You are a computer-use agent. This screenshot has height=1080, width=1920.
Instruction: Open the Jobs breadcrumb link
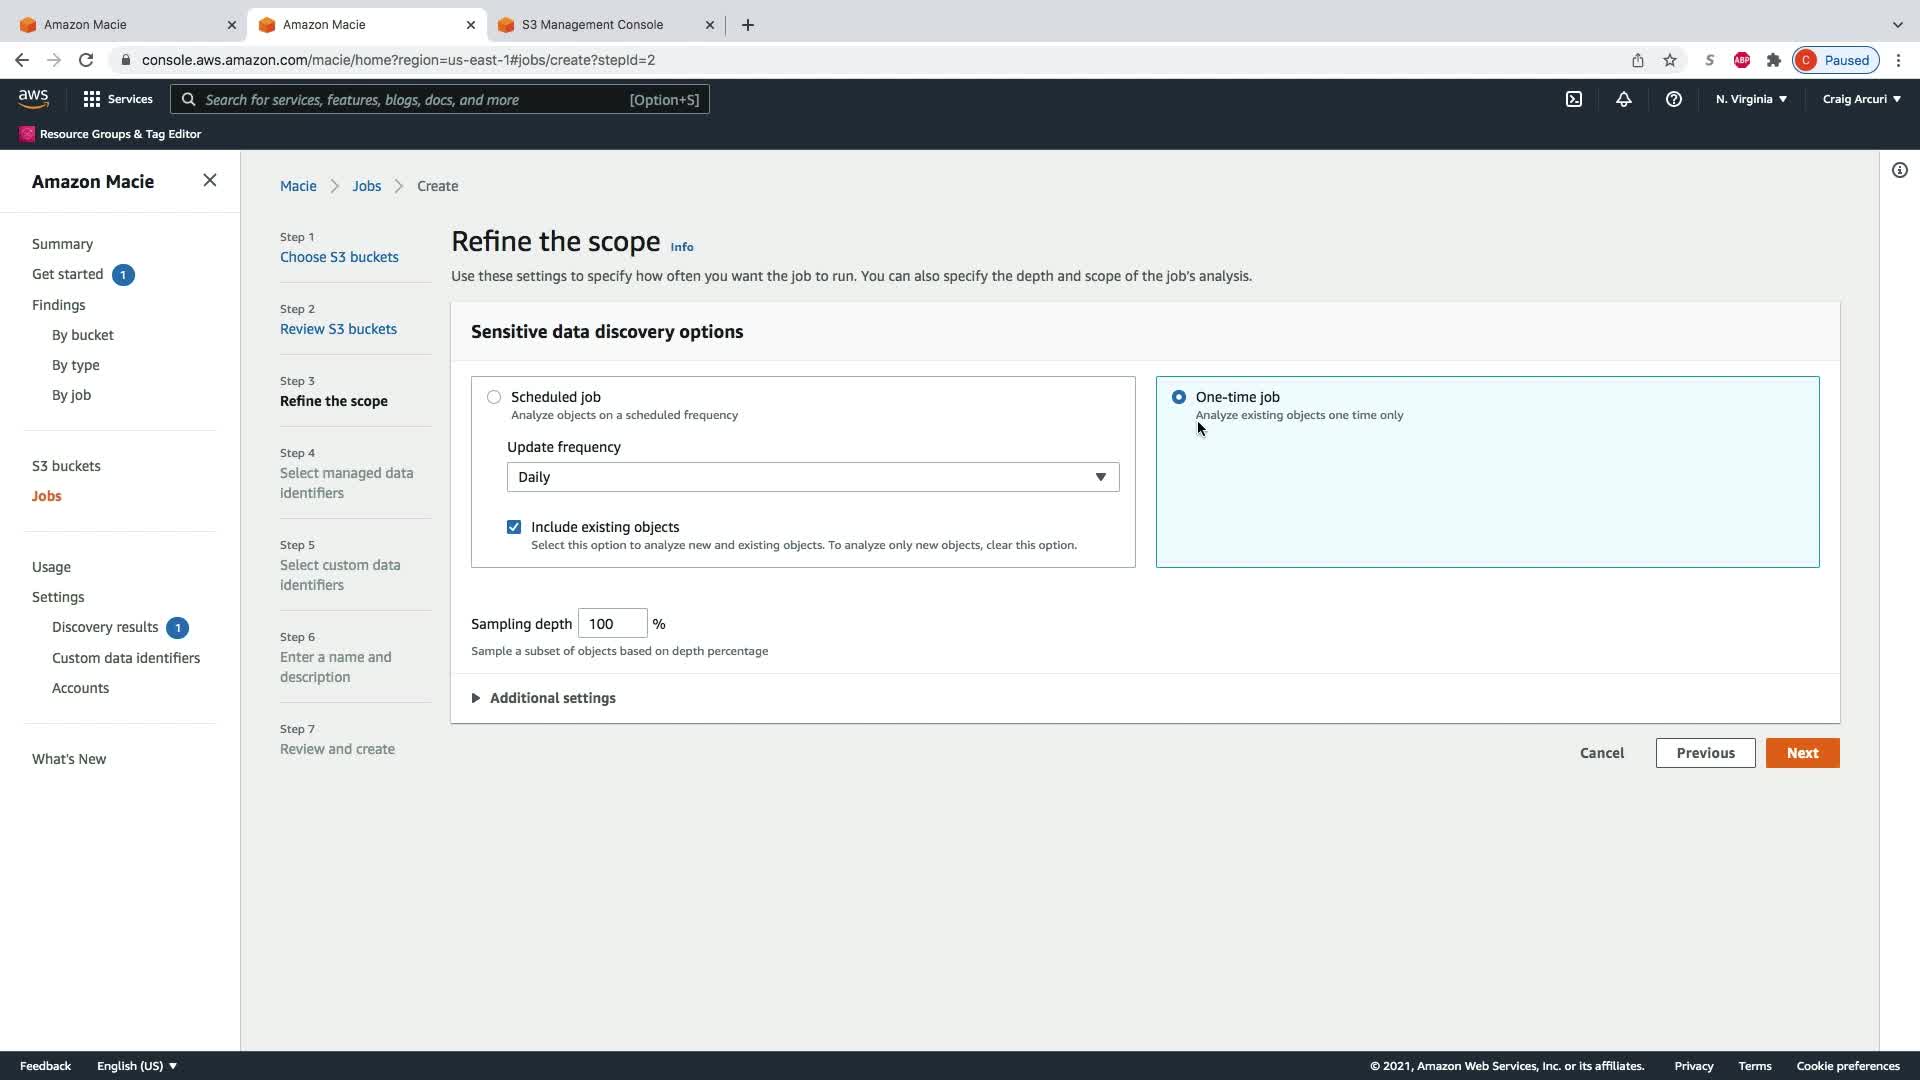click(x=366, y=186)
